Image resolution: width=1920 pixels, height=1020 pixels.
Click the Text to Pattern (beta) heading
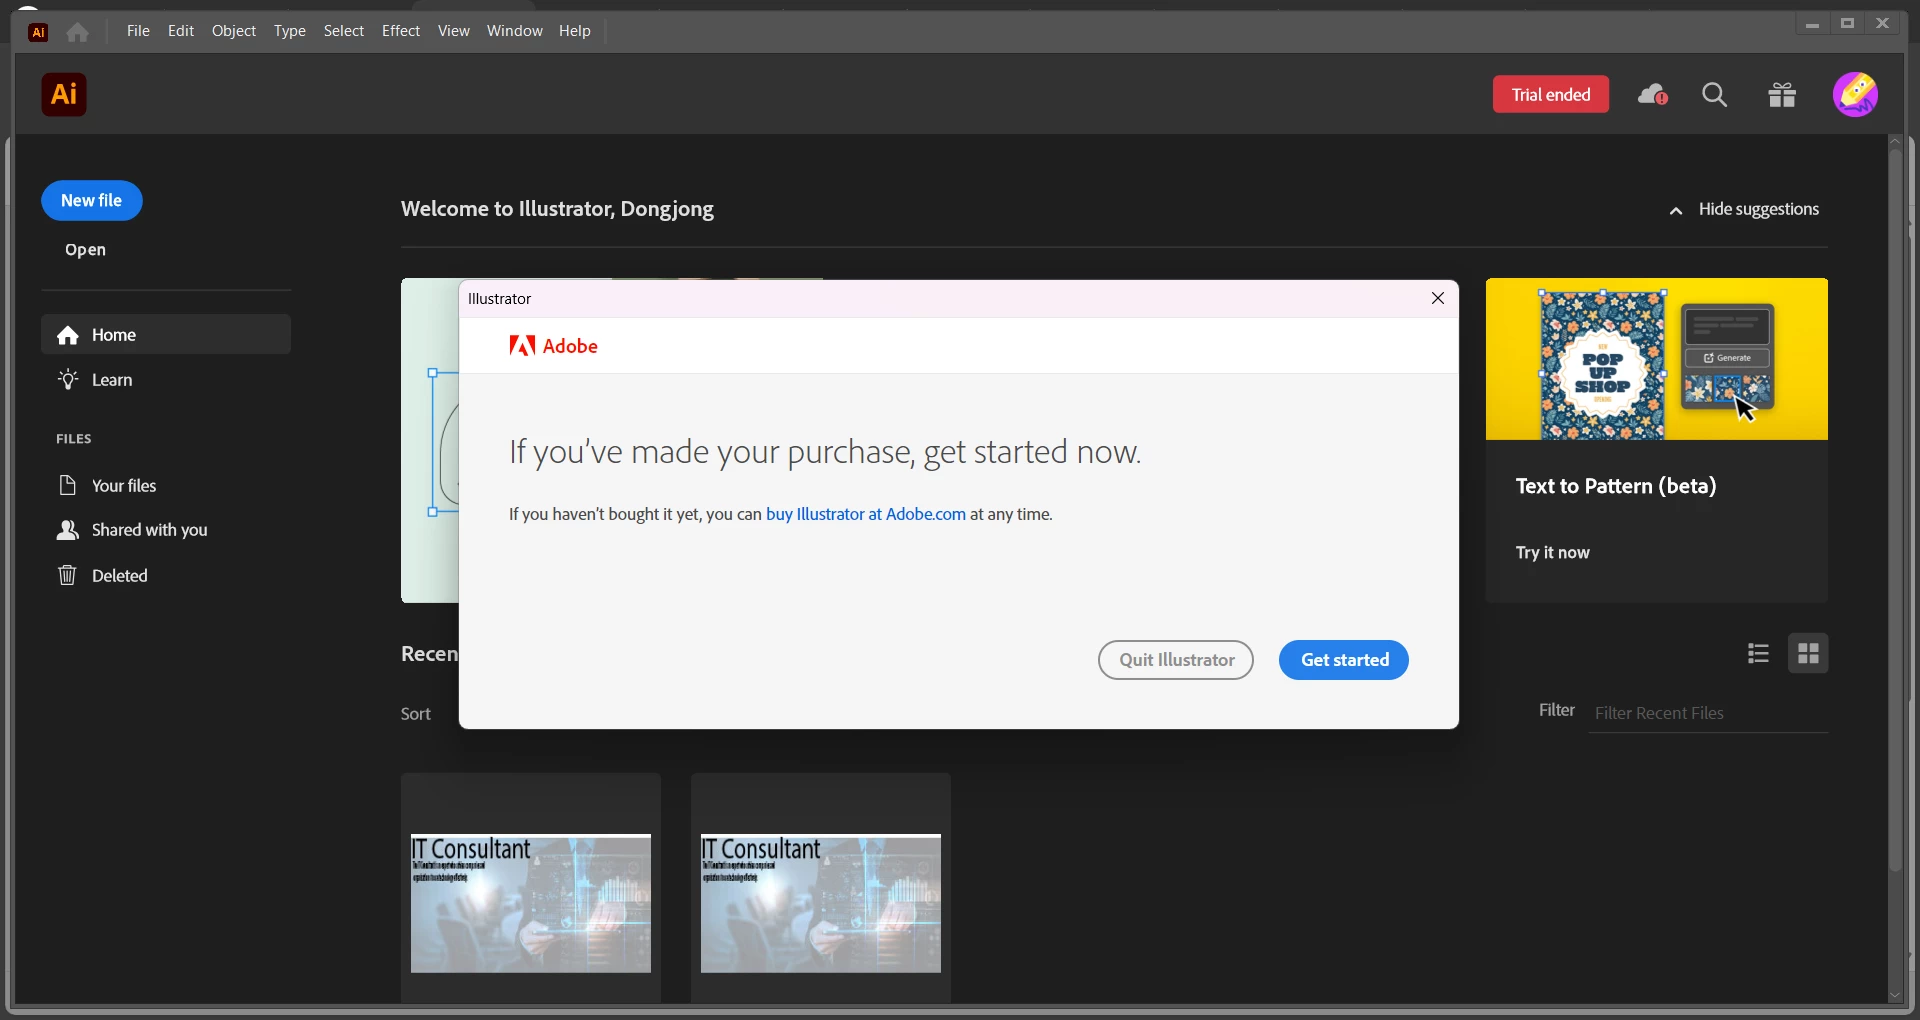point(1616,487)
